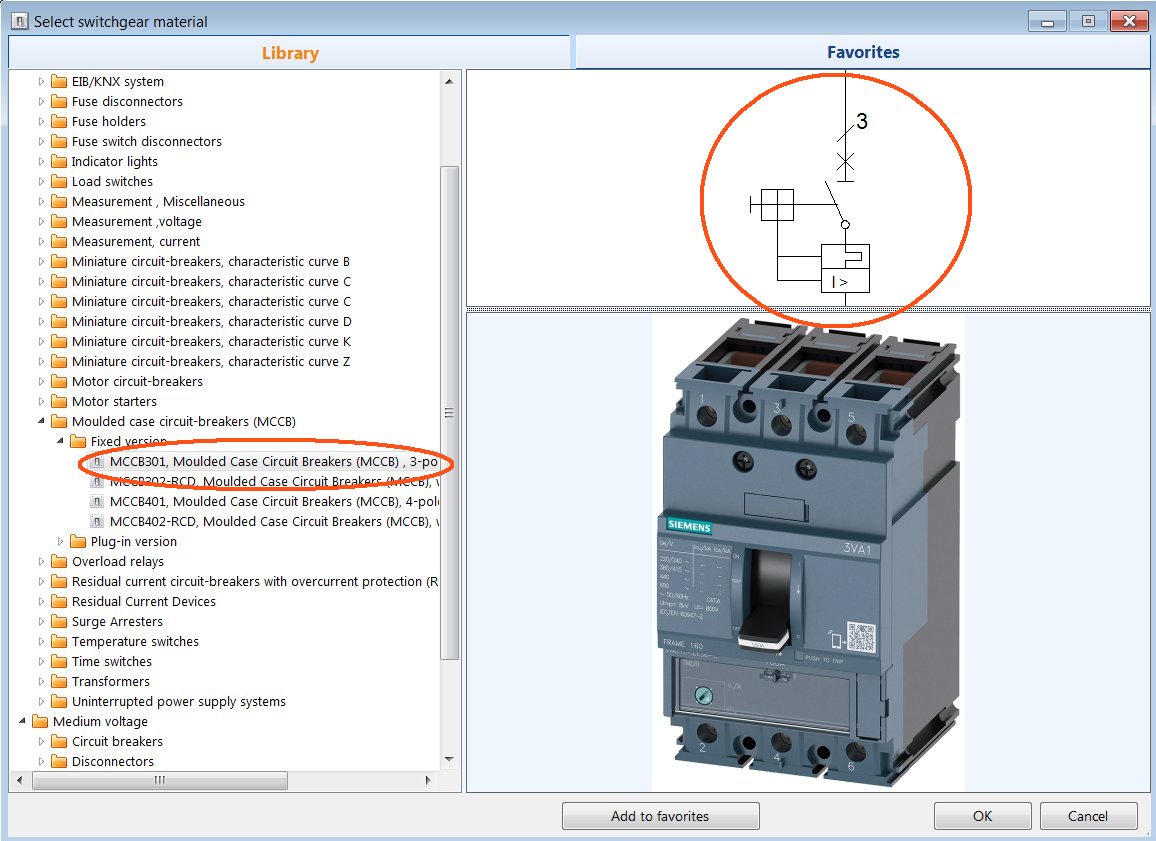The image size is (1156, 841).
Task: Collapse the Moulded case circuit-breakers node
Action: coord(41,422)
